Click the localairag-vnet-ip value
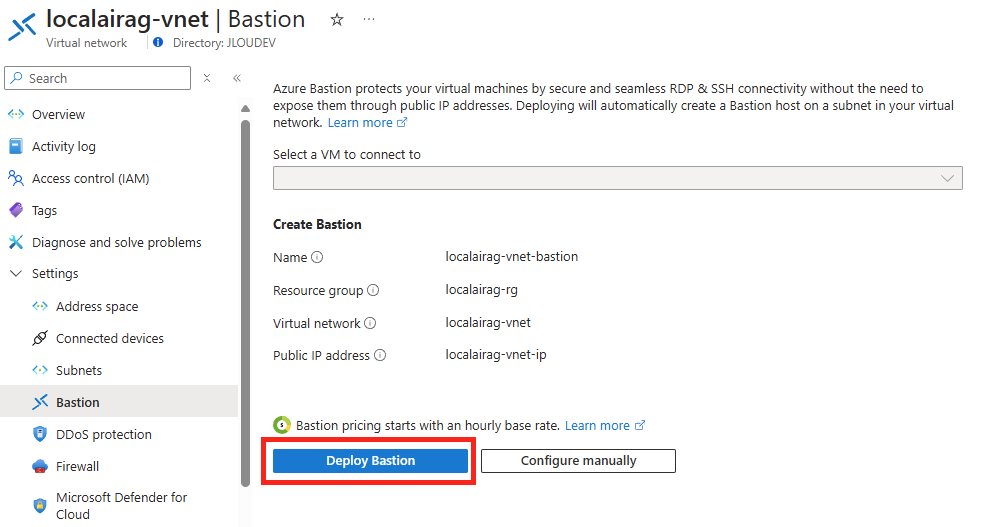Image resolution: width=981 pixels, height=527 pixels. coord(496,355)
